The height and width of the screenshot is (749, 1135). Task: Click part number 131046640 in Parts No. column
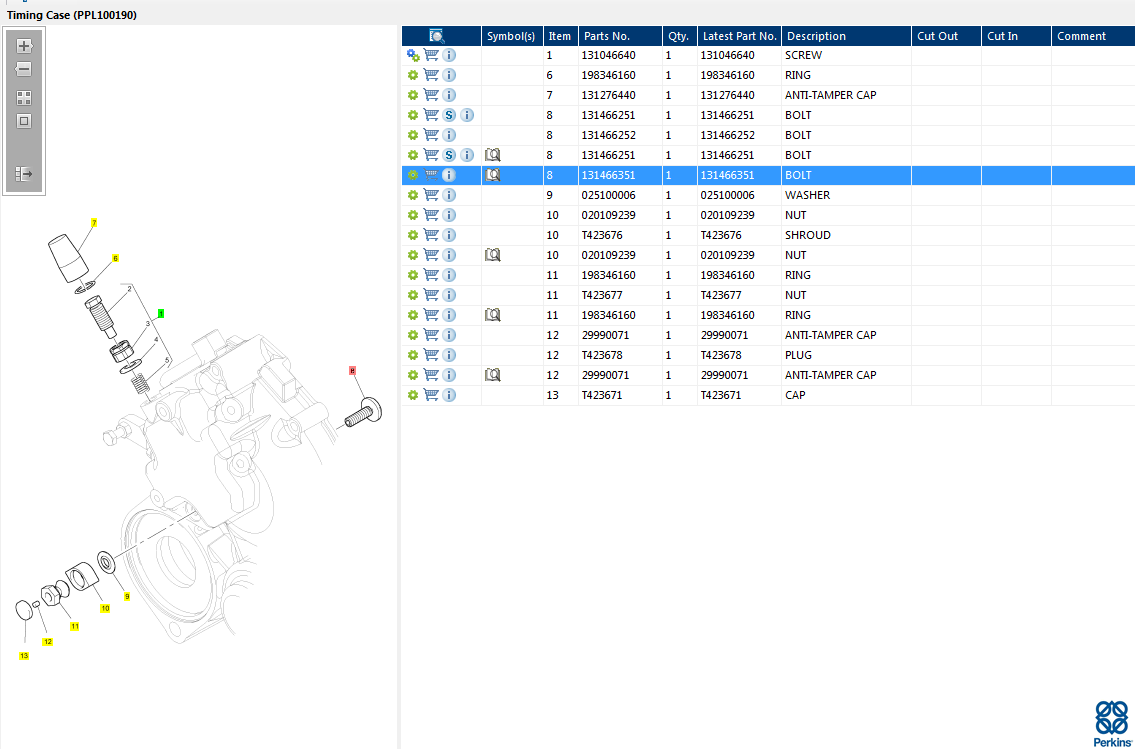[608, 55]
